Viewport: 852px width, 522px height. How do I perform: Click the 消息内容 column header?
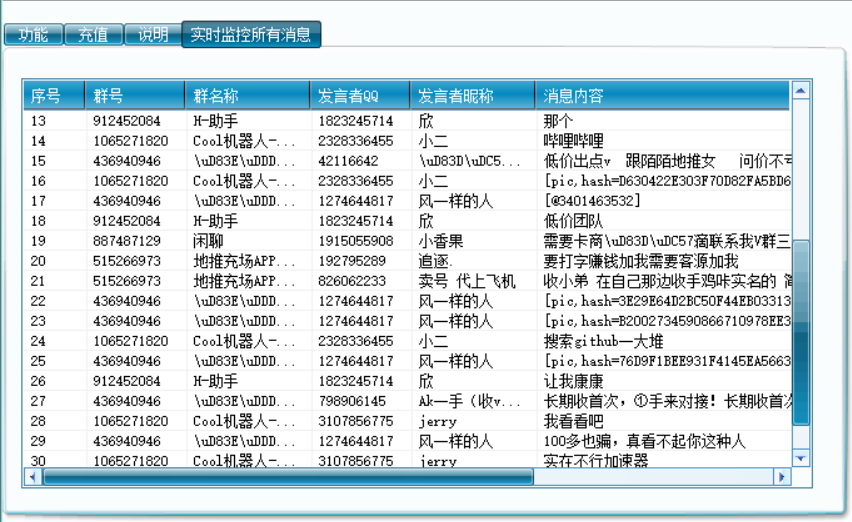coord(660,96)
